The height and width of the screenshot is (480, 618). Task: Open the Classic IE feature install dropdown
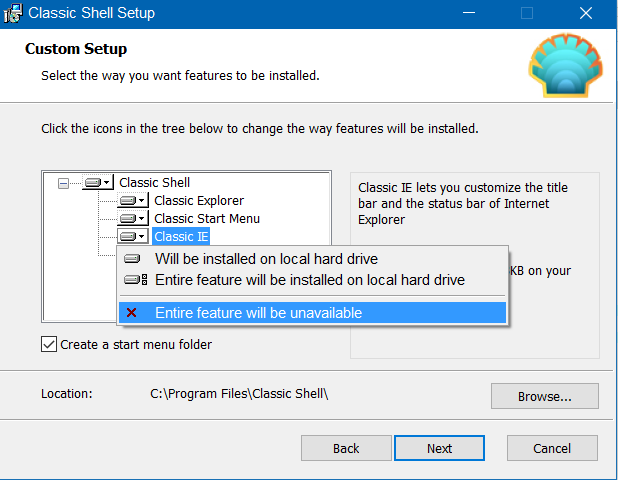pos(133,236)
